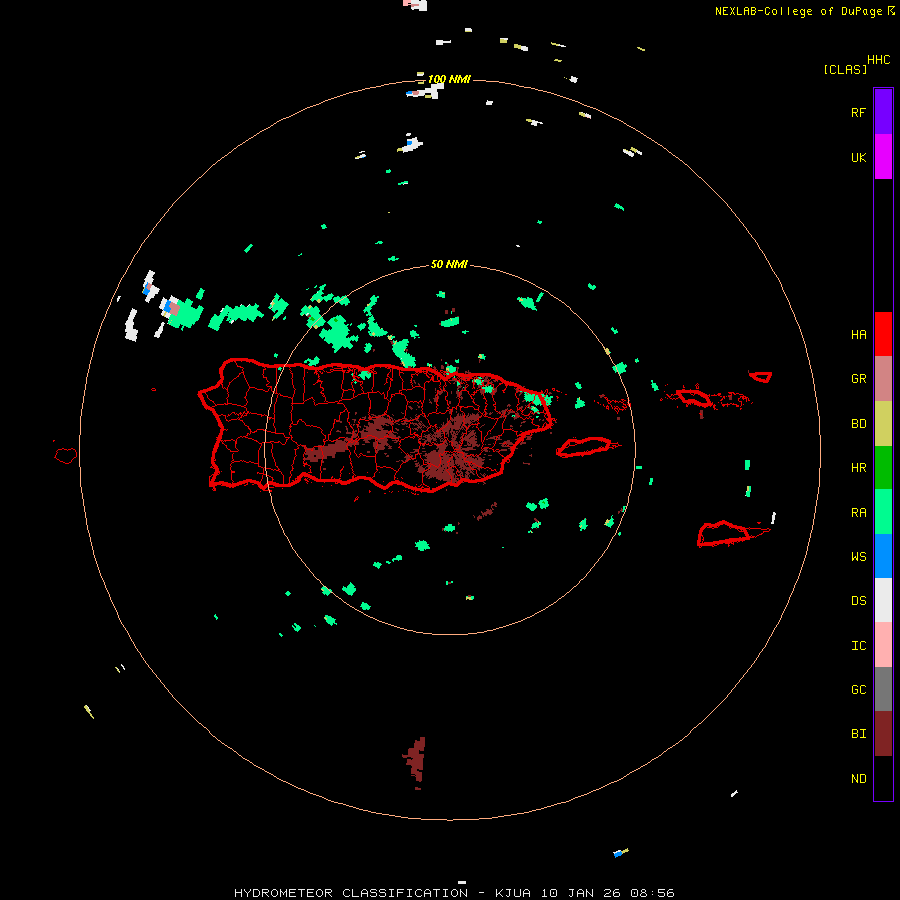Screen dimensions: 900x900
Task: Click the HR dark green swatch
Action: coord(883,468)
